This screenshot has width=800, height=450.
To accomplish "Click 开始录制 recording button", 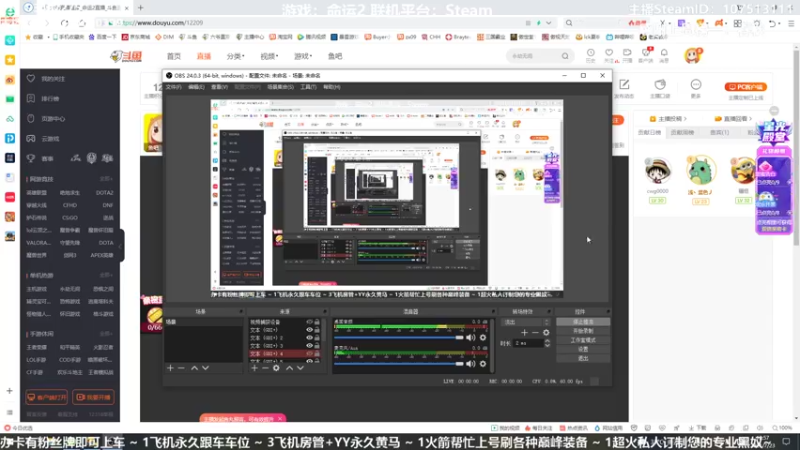I will click(583, 331).
